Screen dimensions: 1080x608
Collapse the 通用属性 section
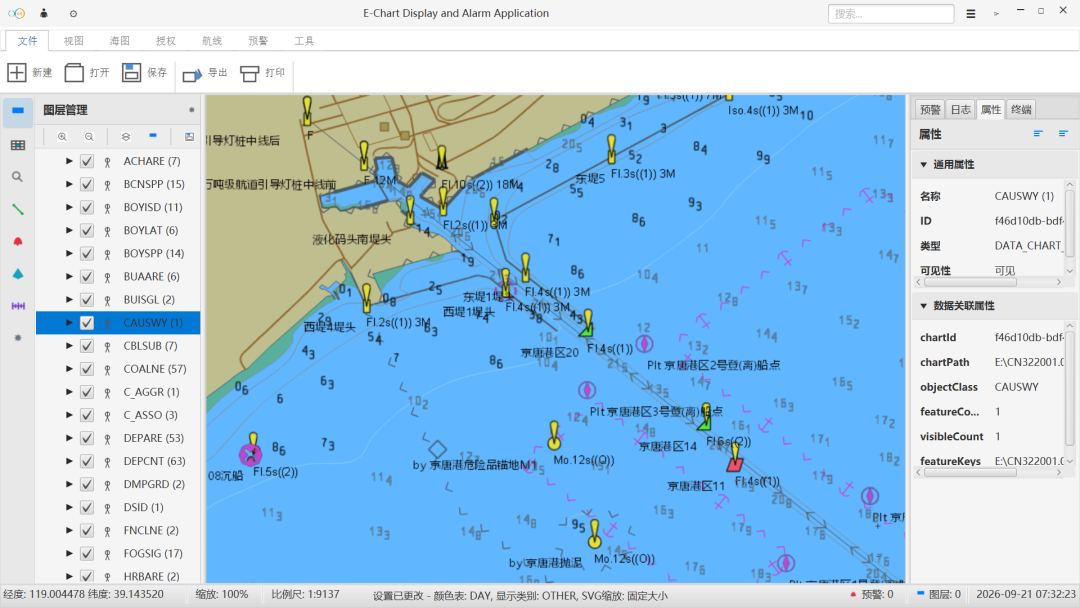pyautogui.click(x=924, y=165)
